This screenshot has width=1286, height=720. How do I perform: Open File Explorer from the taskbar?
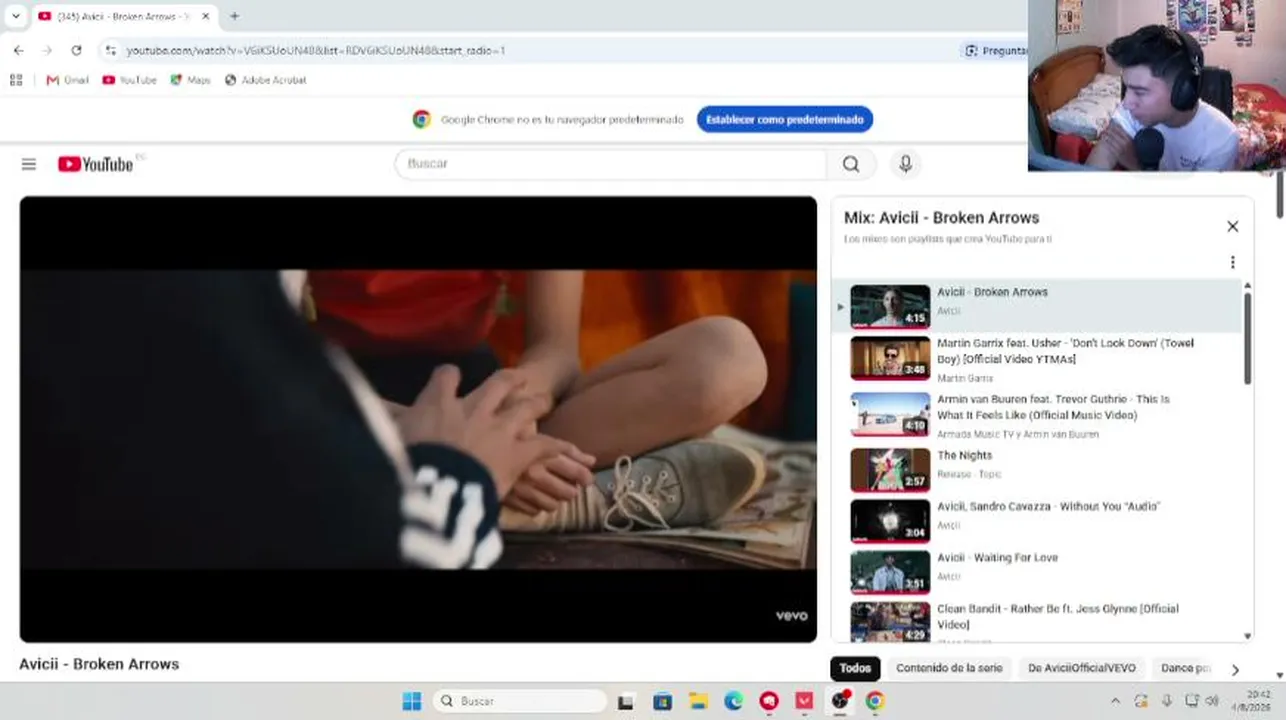pos(698,701)
